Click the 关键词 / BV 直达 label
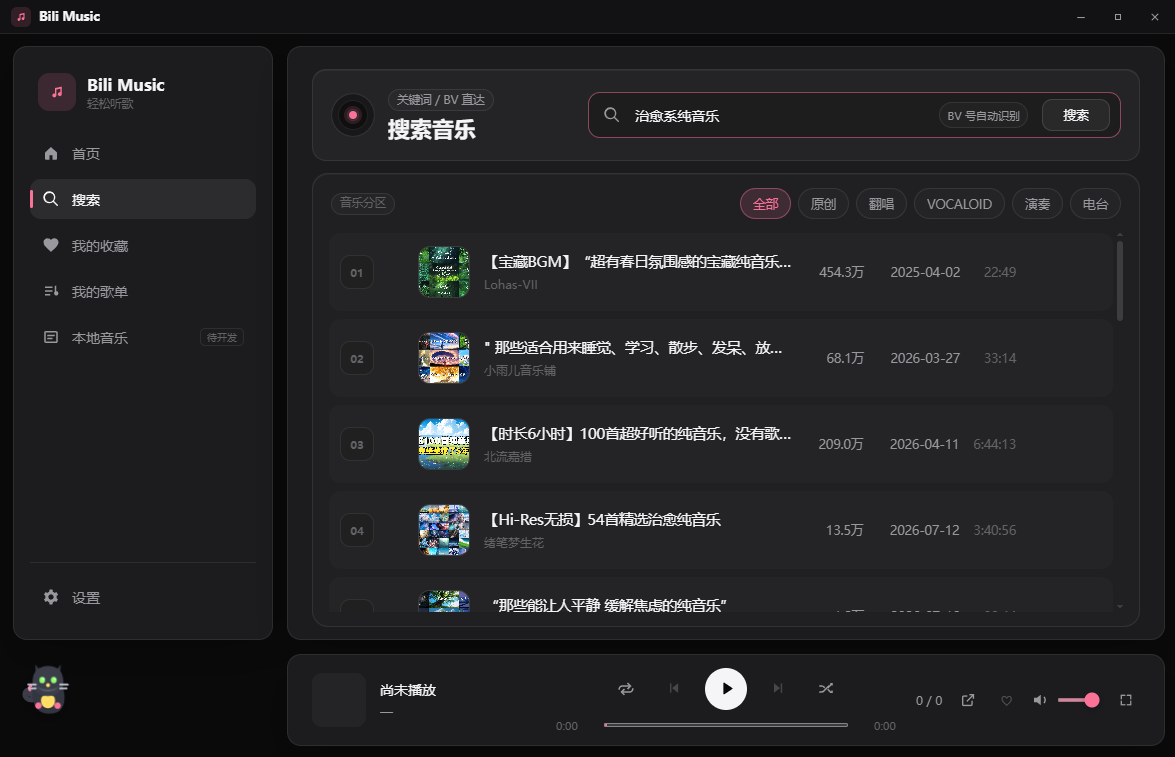 click(x=441, y=100)
